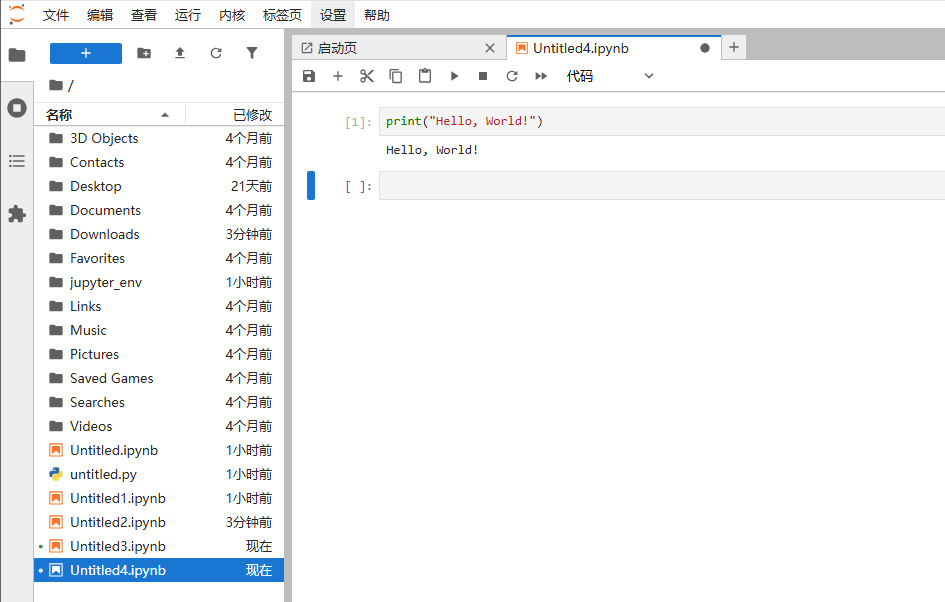Image resolution: width=945 pixels, height=602 pixels.
Task: Select the untitled.py file
Action: 159,474
